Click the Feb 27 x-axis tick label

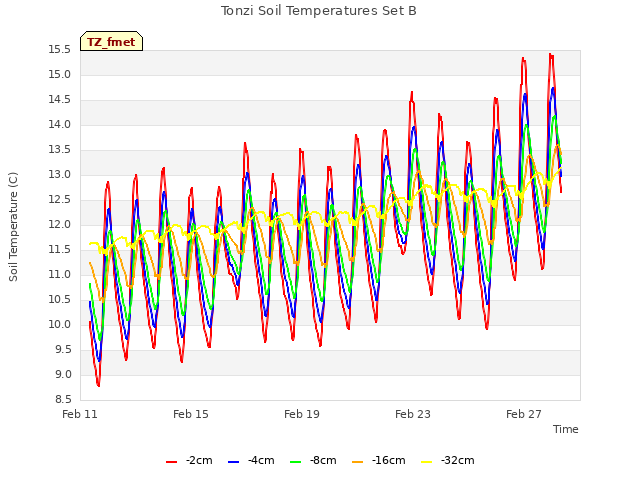tap(524, 414)
